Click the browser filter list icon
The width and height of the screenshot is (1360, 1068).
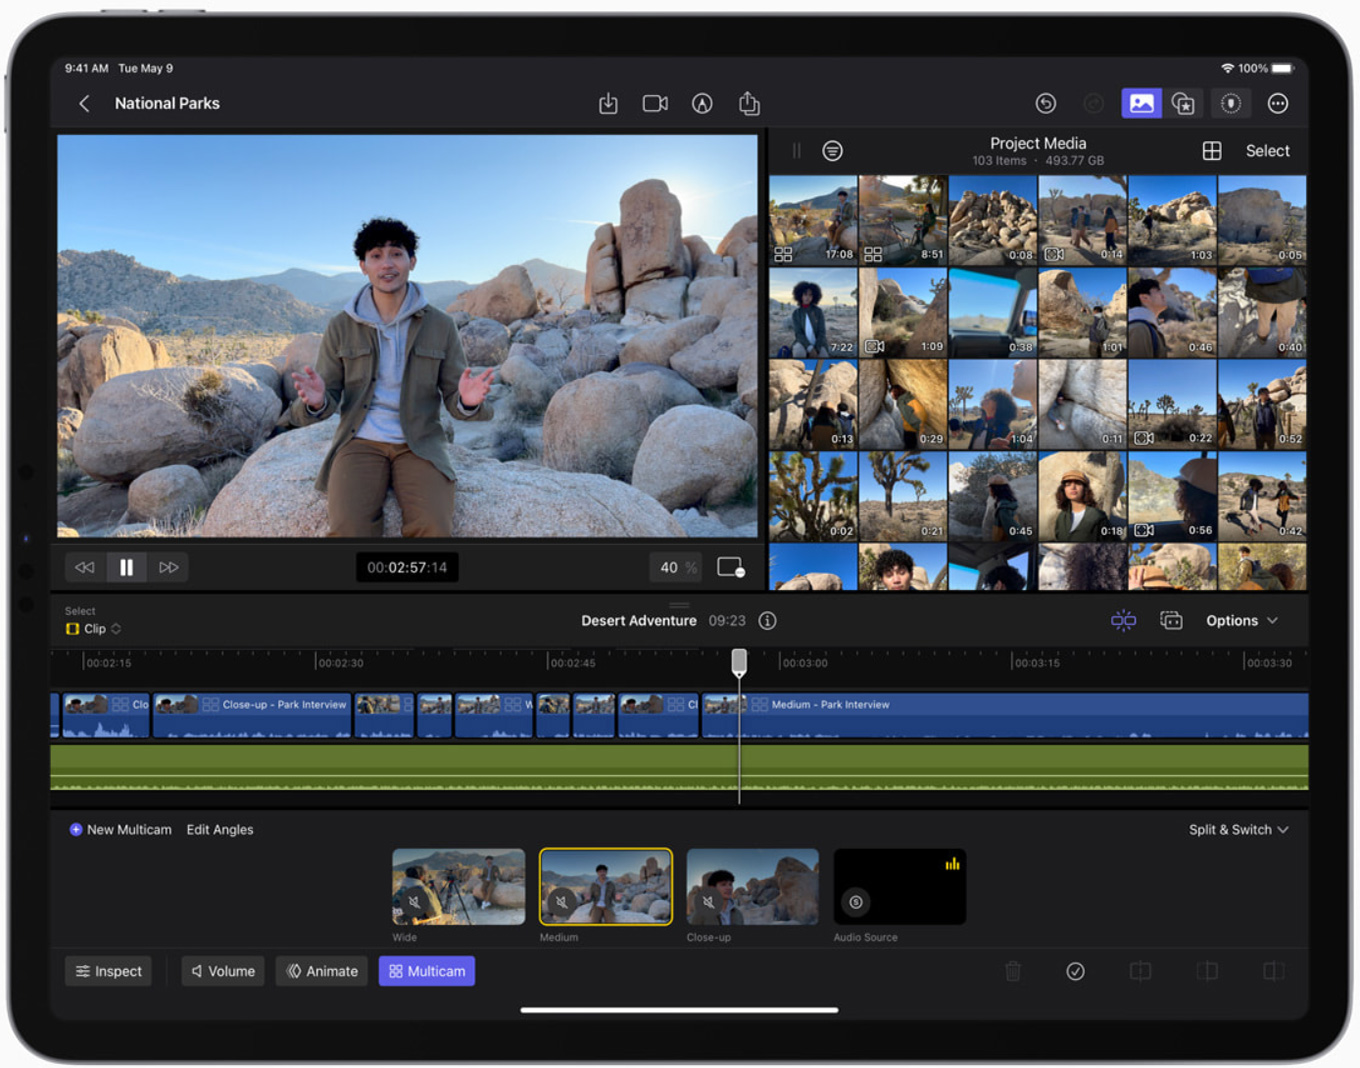(832, 151)
